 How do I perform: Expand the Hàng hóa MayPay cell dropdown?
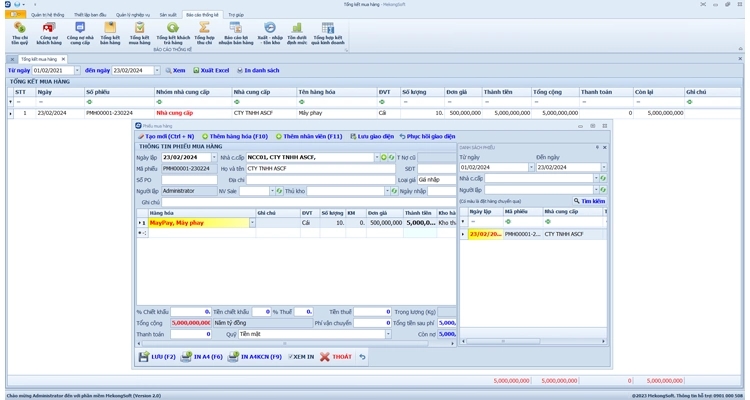click(x=251, y=223)
